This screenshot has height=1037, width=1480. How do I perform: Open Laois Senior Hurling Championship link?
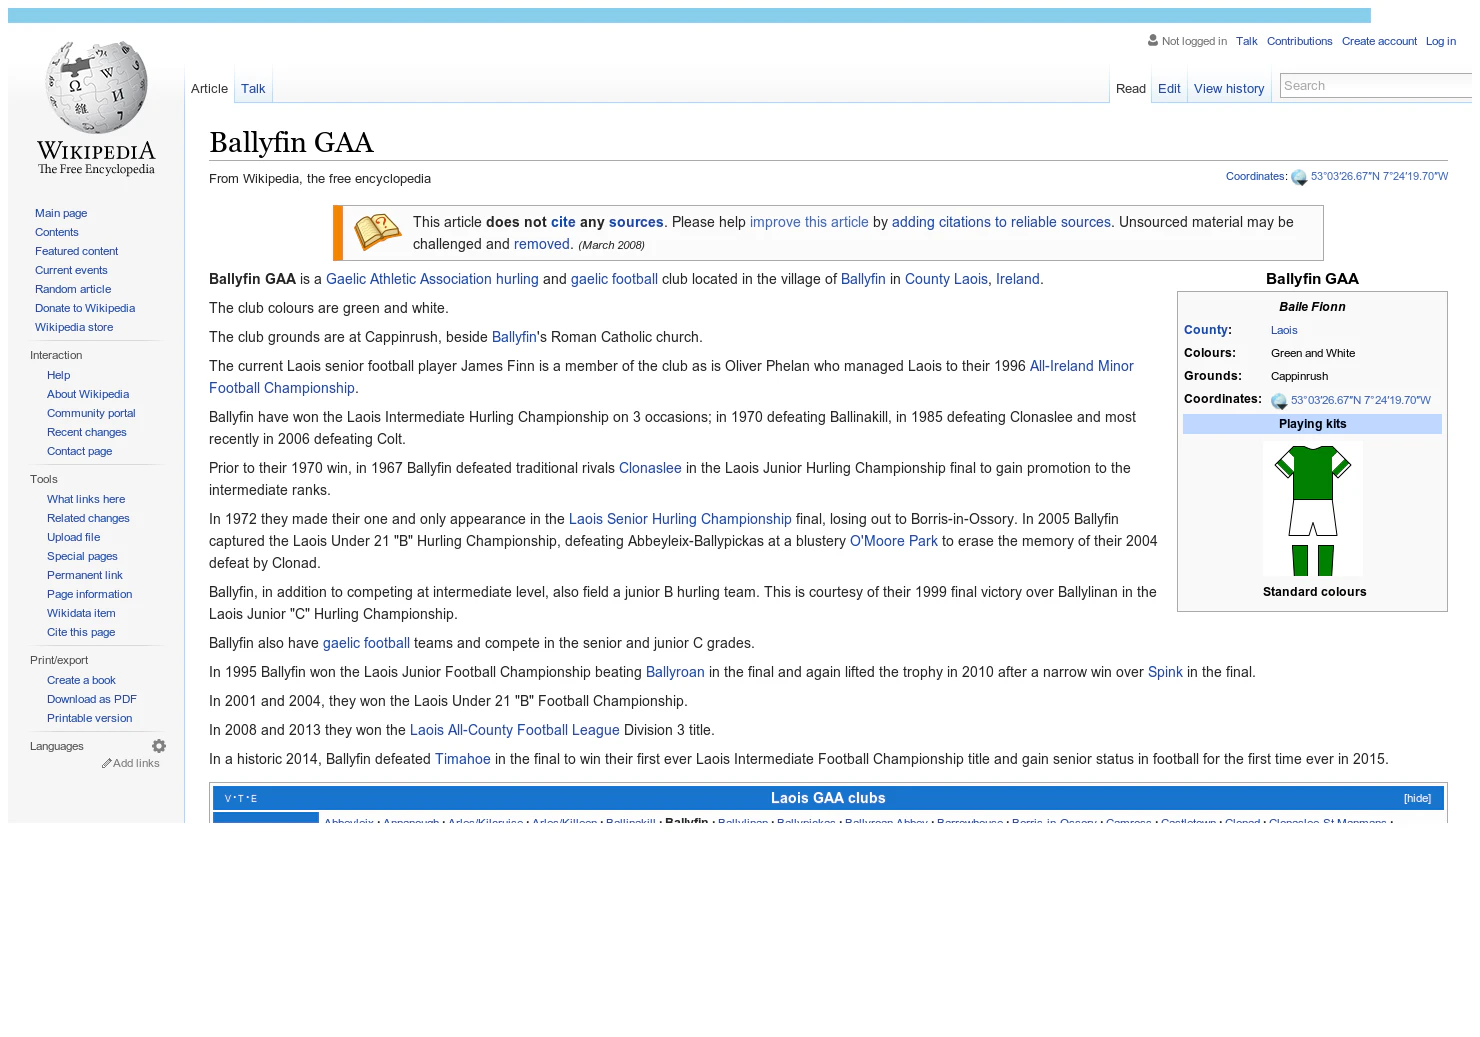pyautogui.click(x=680, y=519)
